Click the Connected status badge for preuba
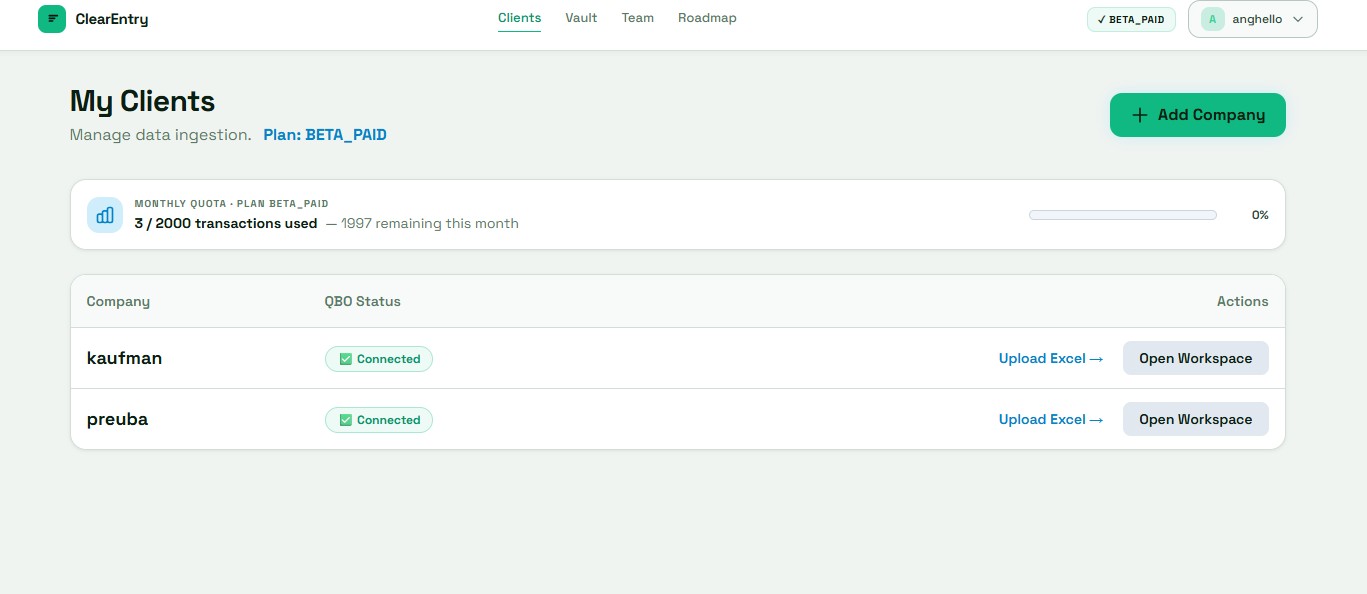This screenshot has height=594, width=1367. tap(379, 420)
